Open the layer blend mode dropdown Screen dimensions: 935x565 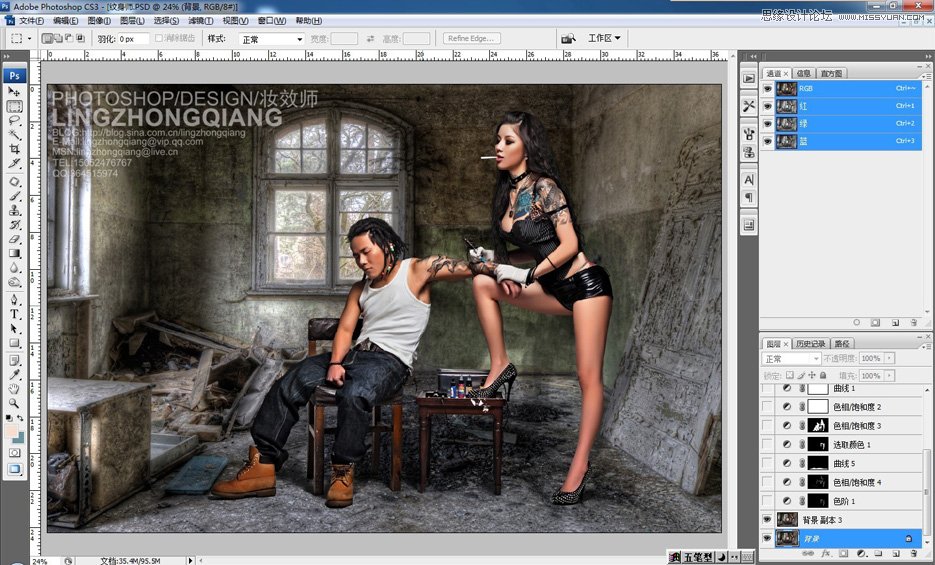tap(790, 359)
